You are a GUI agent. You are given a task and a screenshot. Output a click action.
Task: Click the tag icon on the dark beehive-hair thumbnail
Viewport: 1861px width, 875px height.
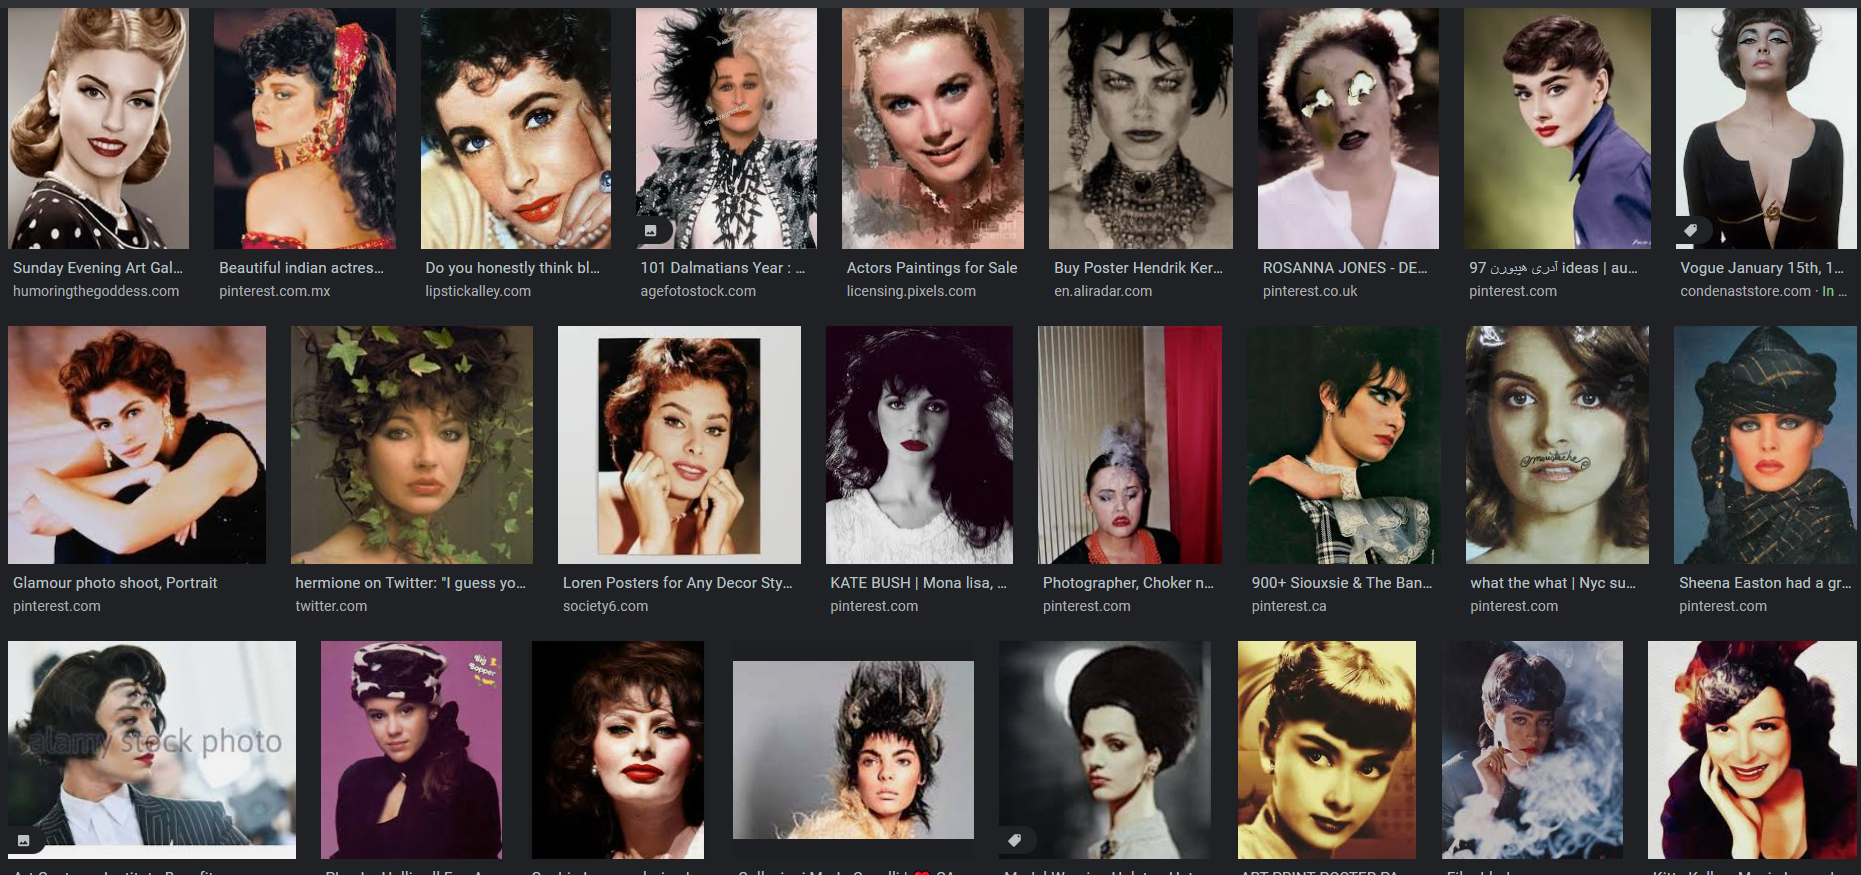pyautogui.click(x=1015, y=840)
